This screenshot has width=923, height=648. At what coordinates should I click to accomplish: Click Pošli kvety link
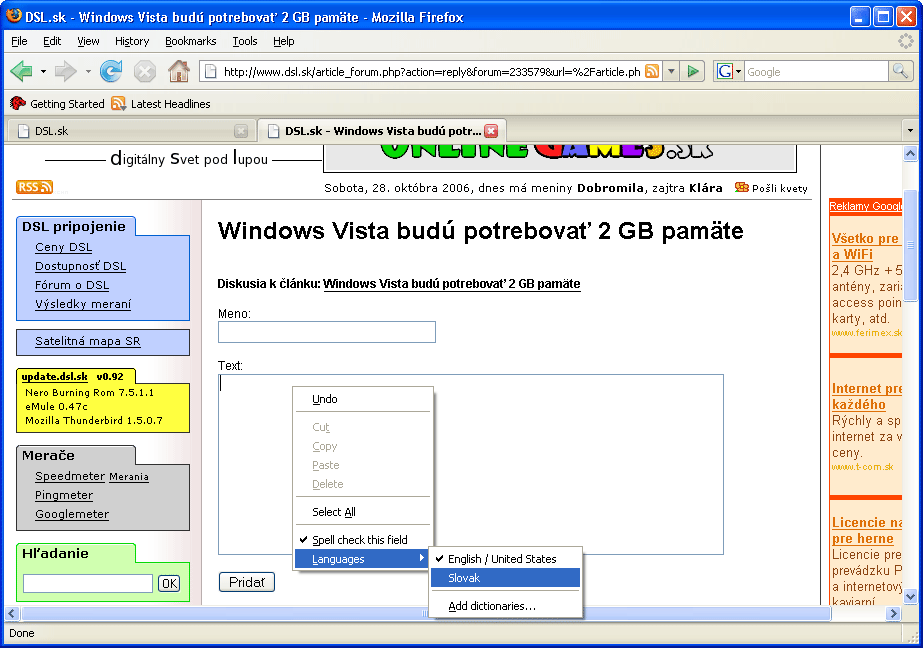[779, 188]
